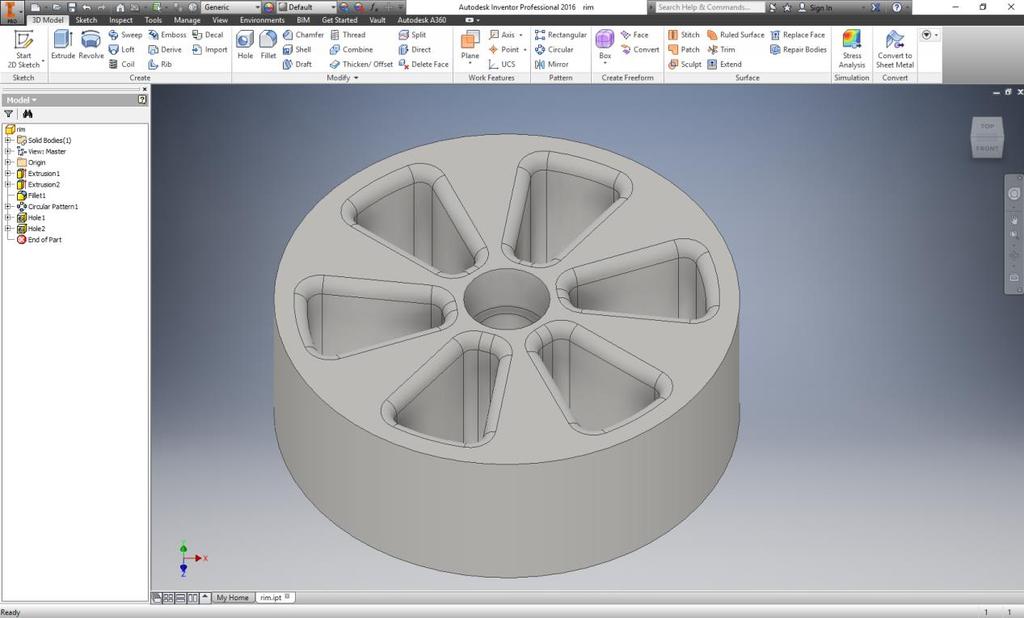This screenshot has height=618, width=1024.
Task: Start a 2D Sketch from the ribbon
Action: (24, 49)
